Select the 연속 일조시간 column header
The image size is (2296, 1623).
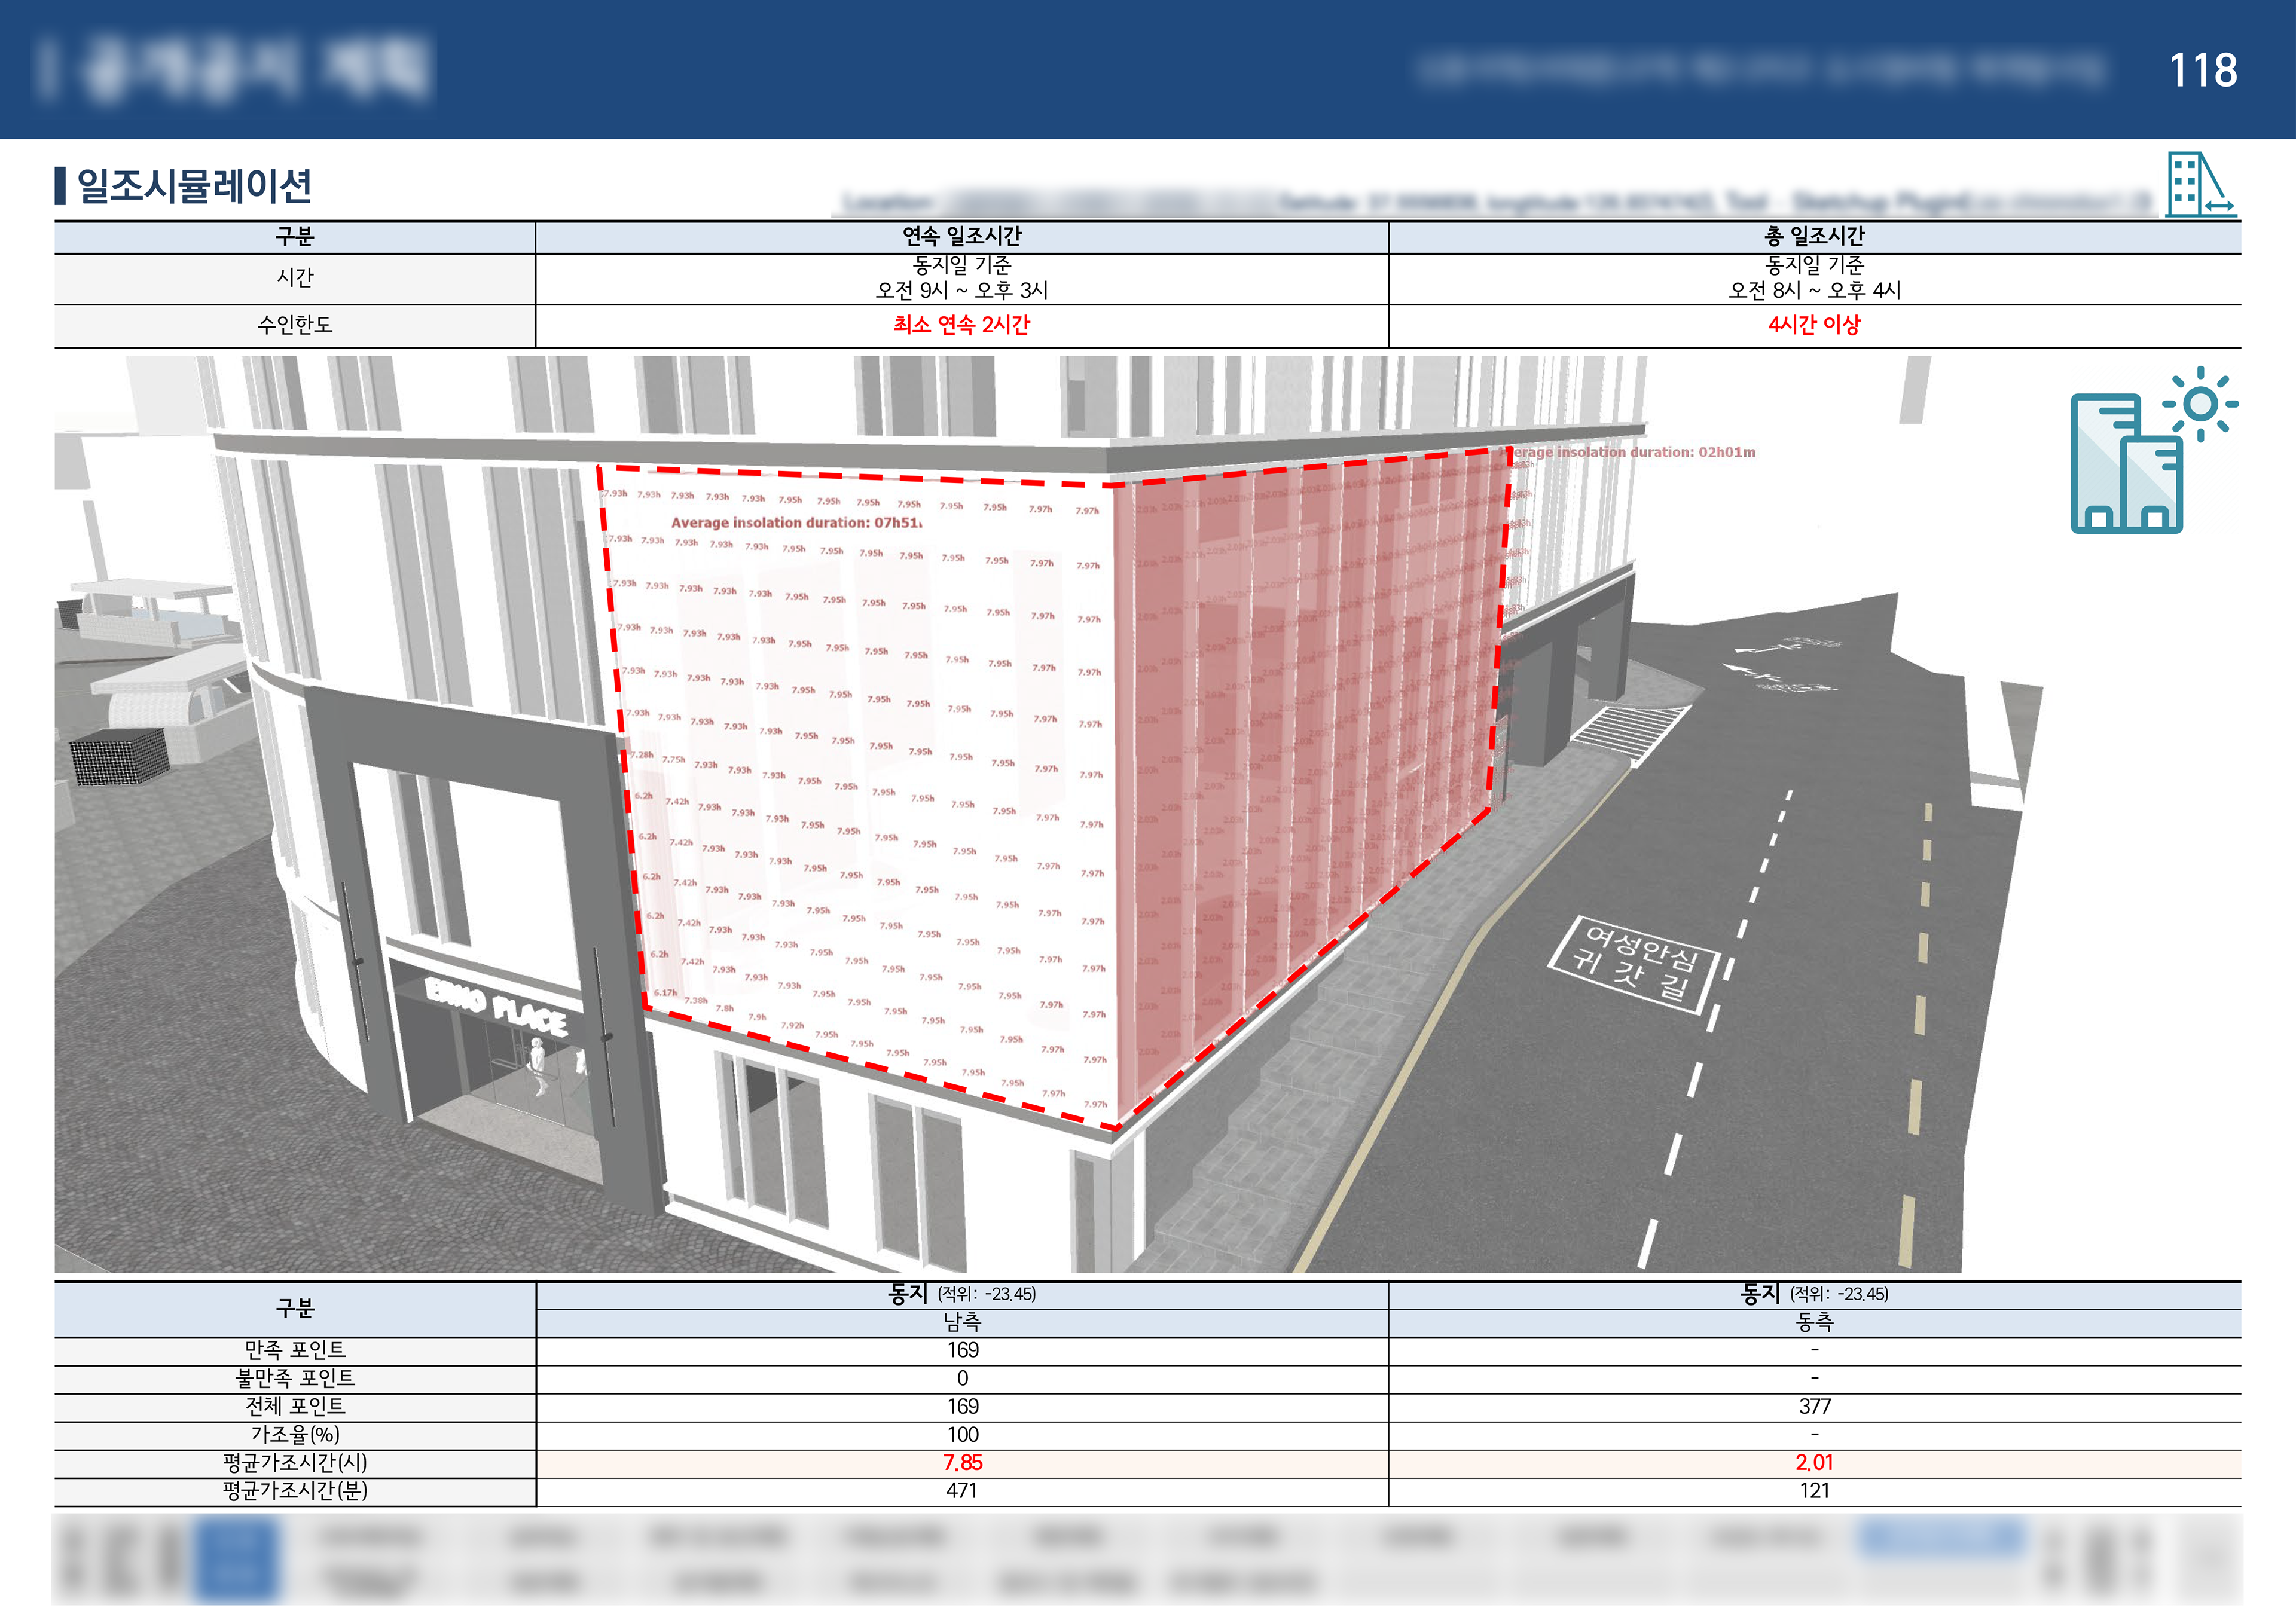[961, 236]
